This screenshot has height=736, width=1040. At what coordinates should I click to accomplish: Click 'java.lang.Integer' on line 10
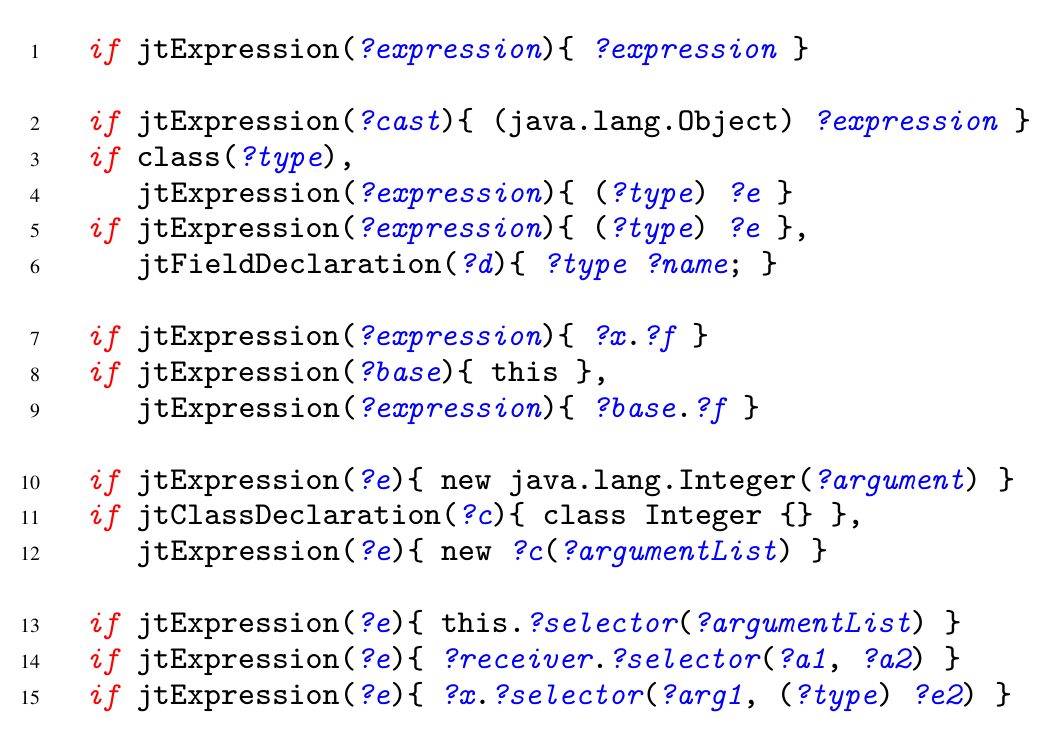pyautogui.click(x=651, y=480)
